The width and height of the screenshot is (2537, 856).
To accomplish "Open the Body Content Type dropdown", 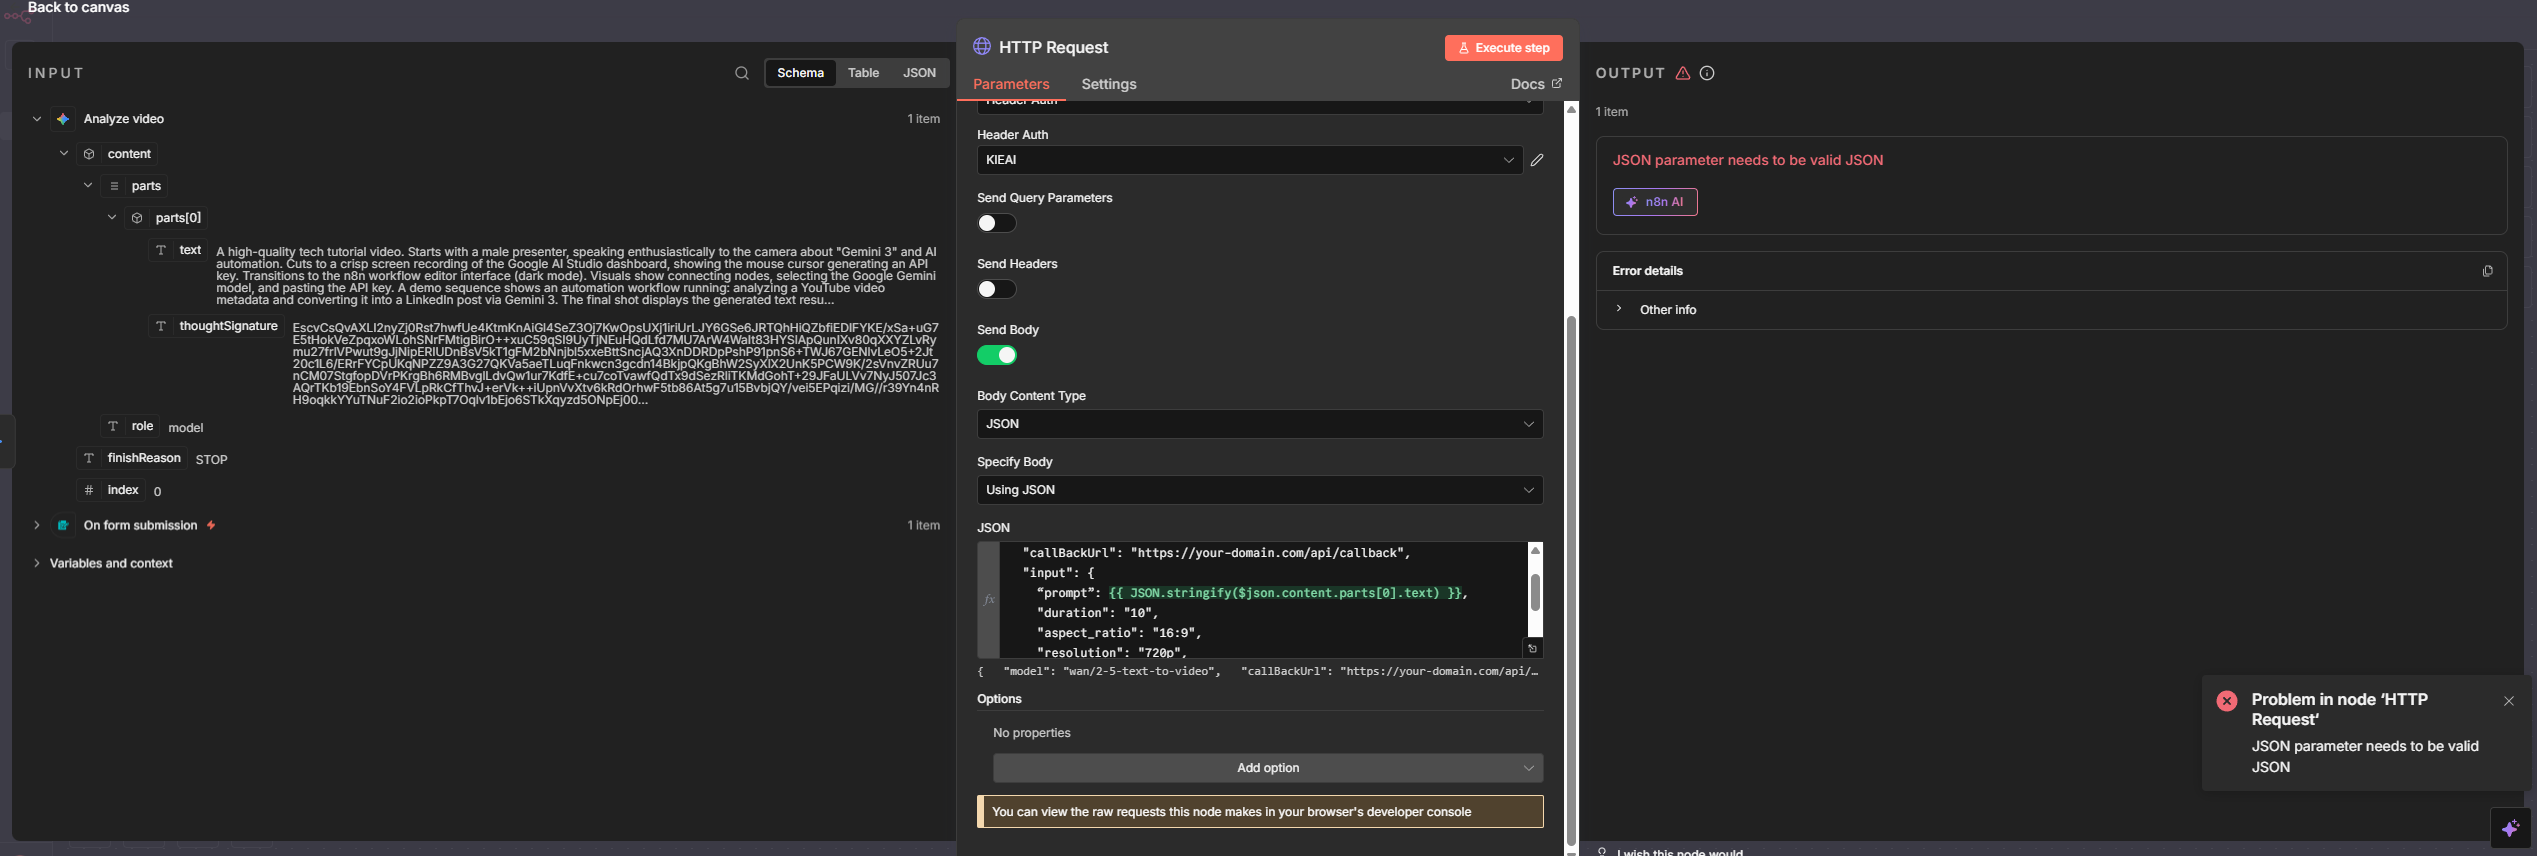I will (1259, 424).
